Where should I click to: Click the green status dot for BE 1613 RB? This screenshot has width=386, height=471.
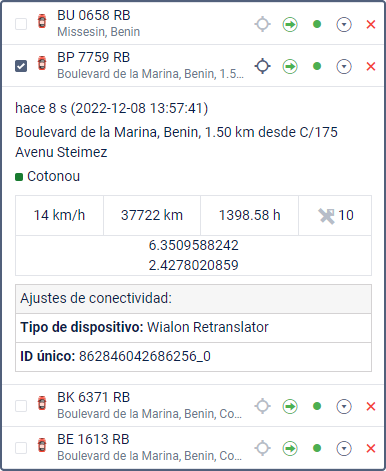(x=317, y=448)
